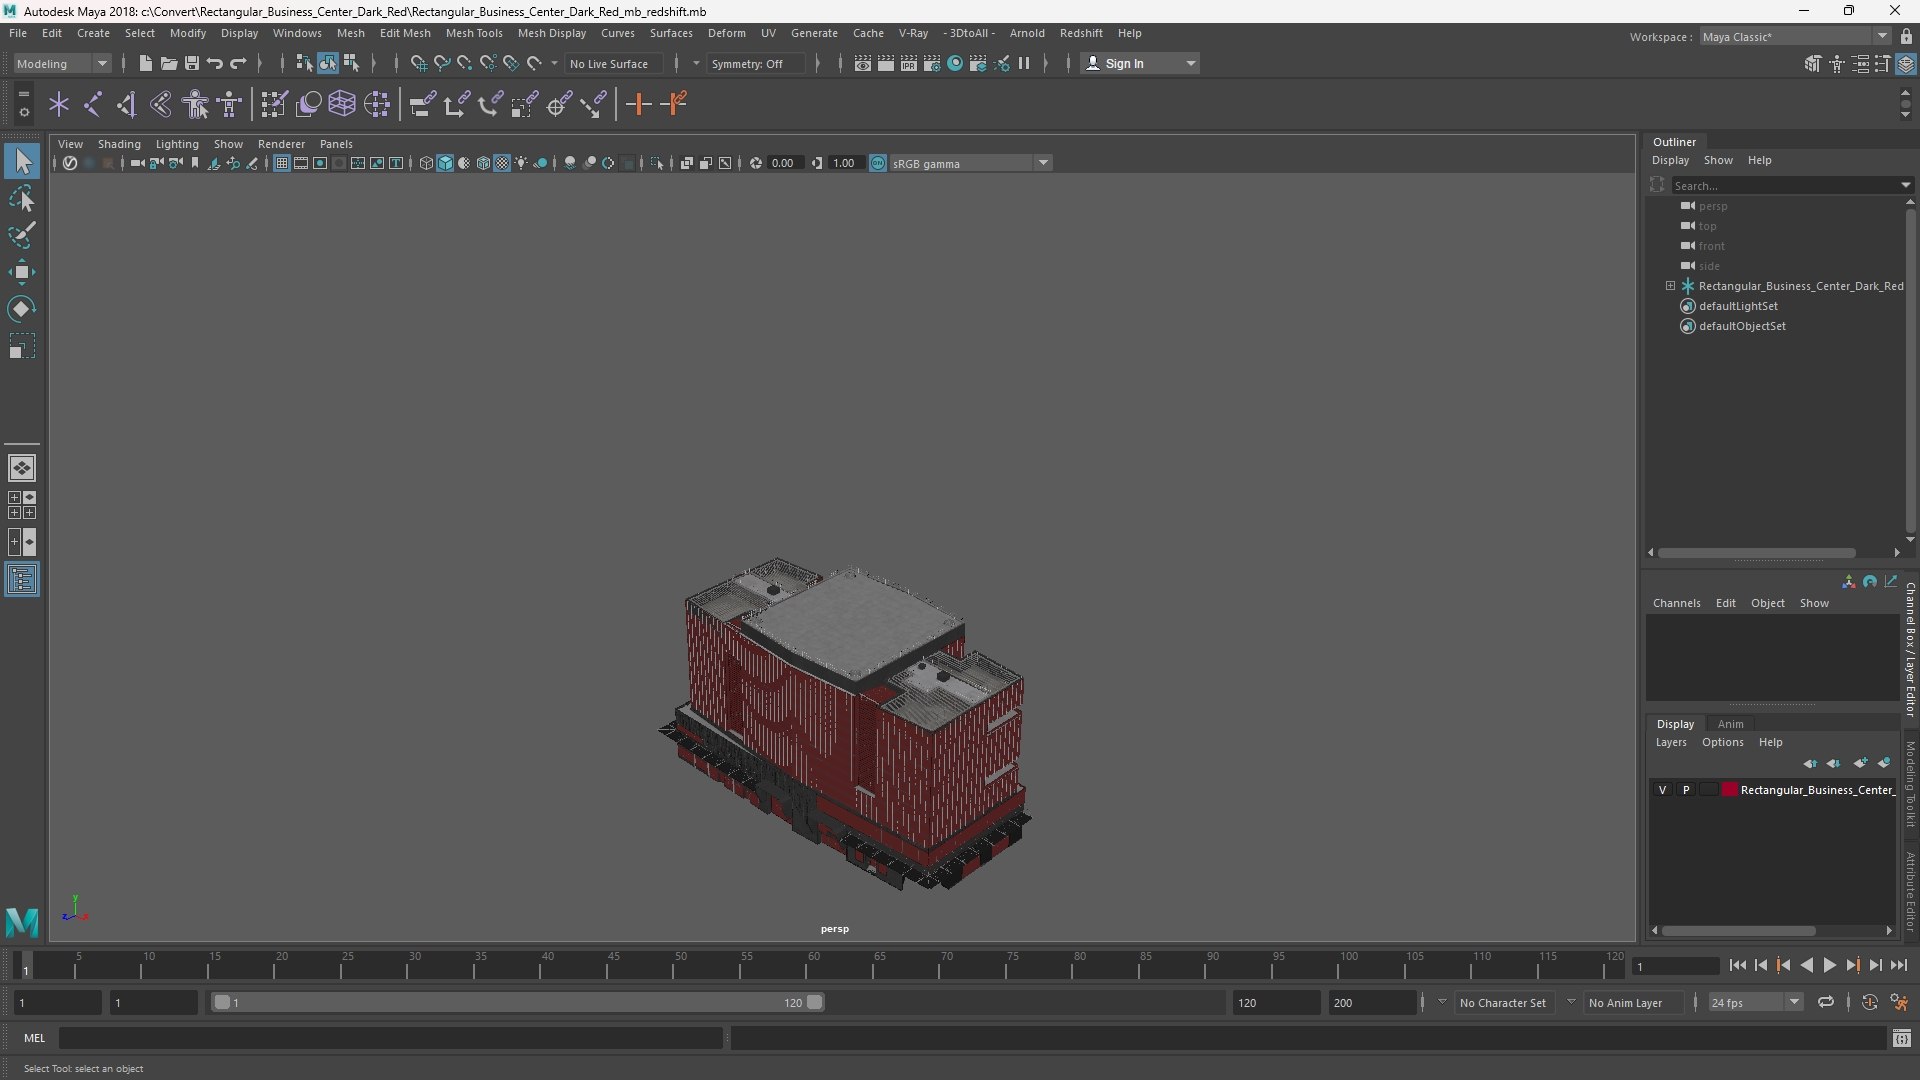Viewport: 1920px width, 1080px height.
Task: Click the No Anim Layer selector
Action: 1632,1002
